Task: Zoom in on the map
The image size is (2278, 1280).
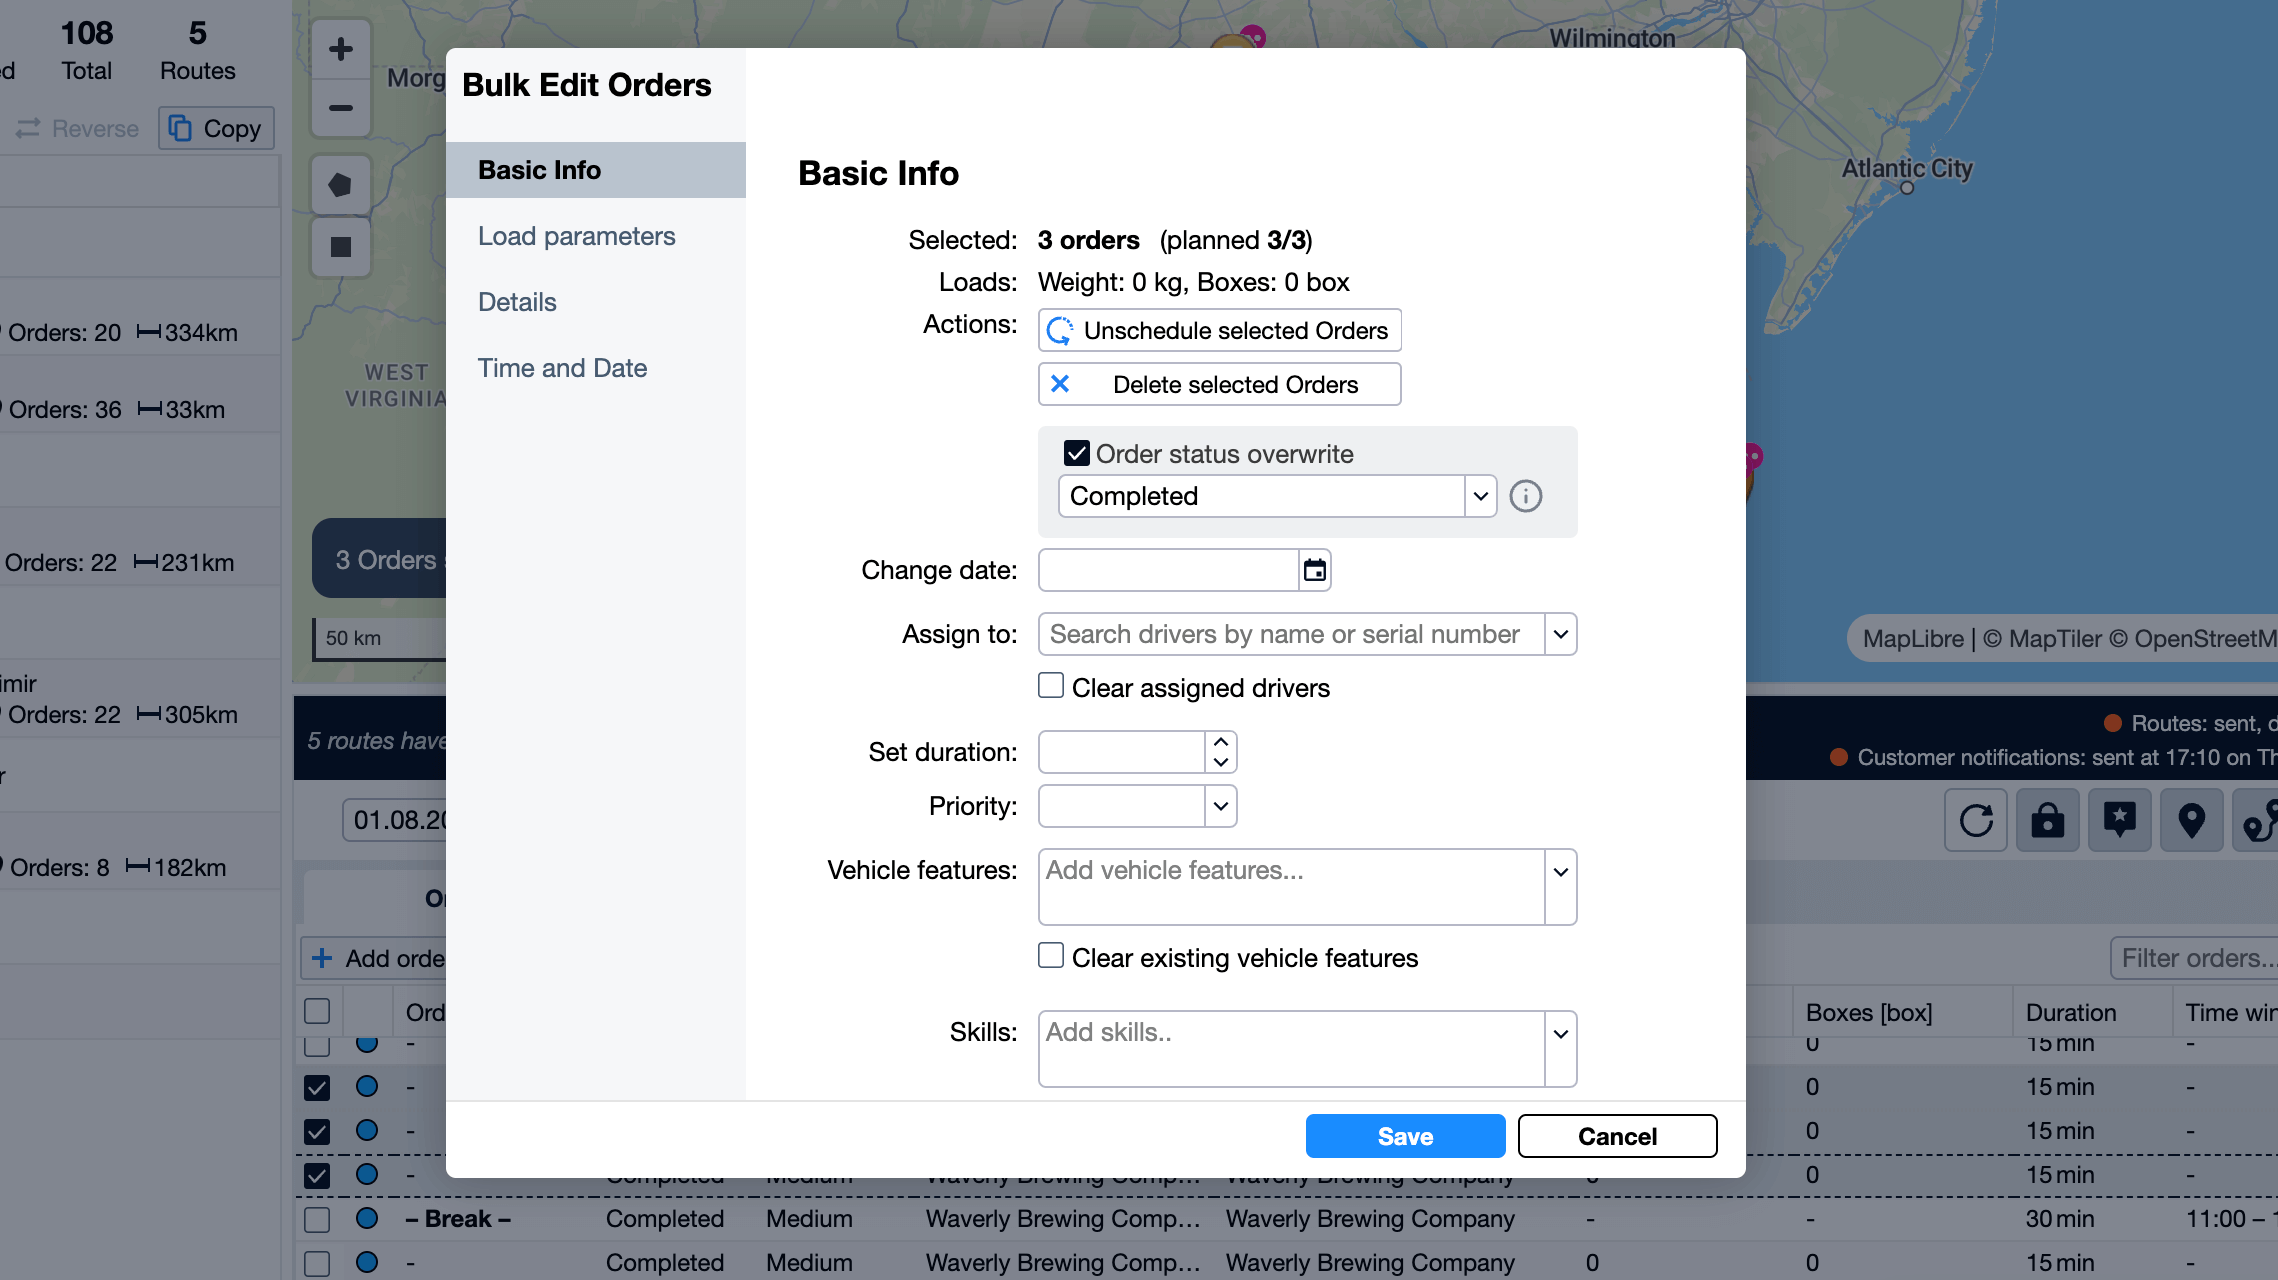Action: coord(340,48)
